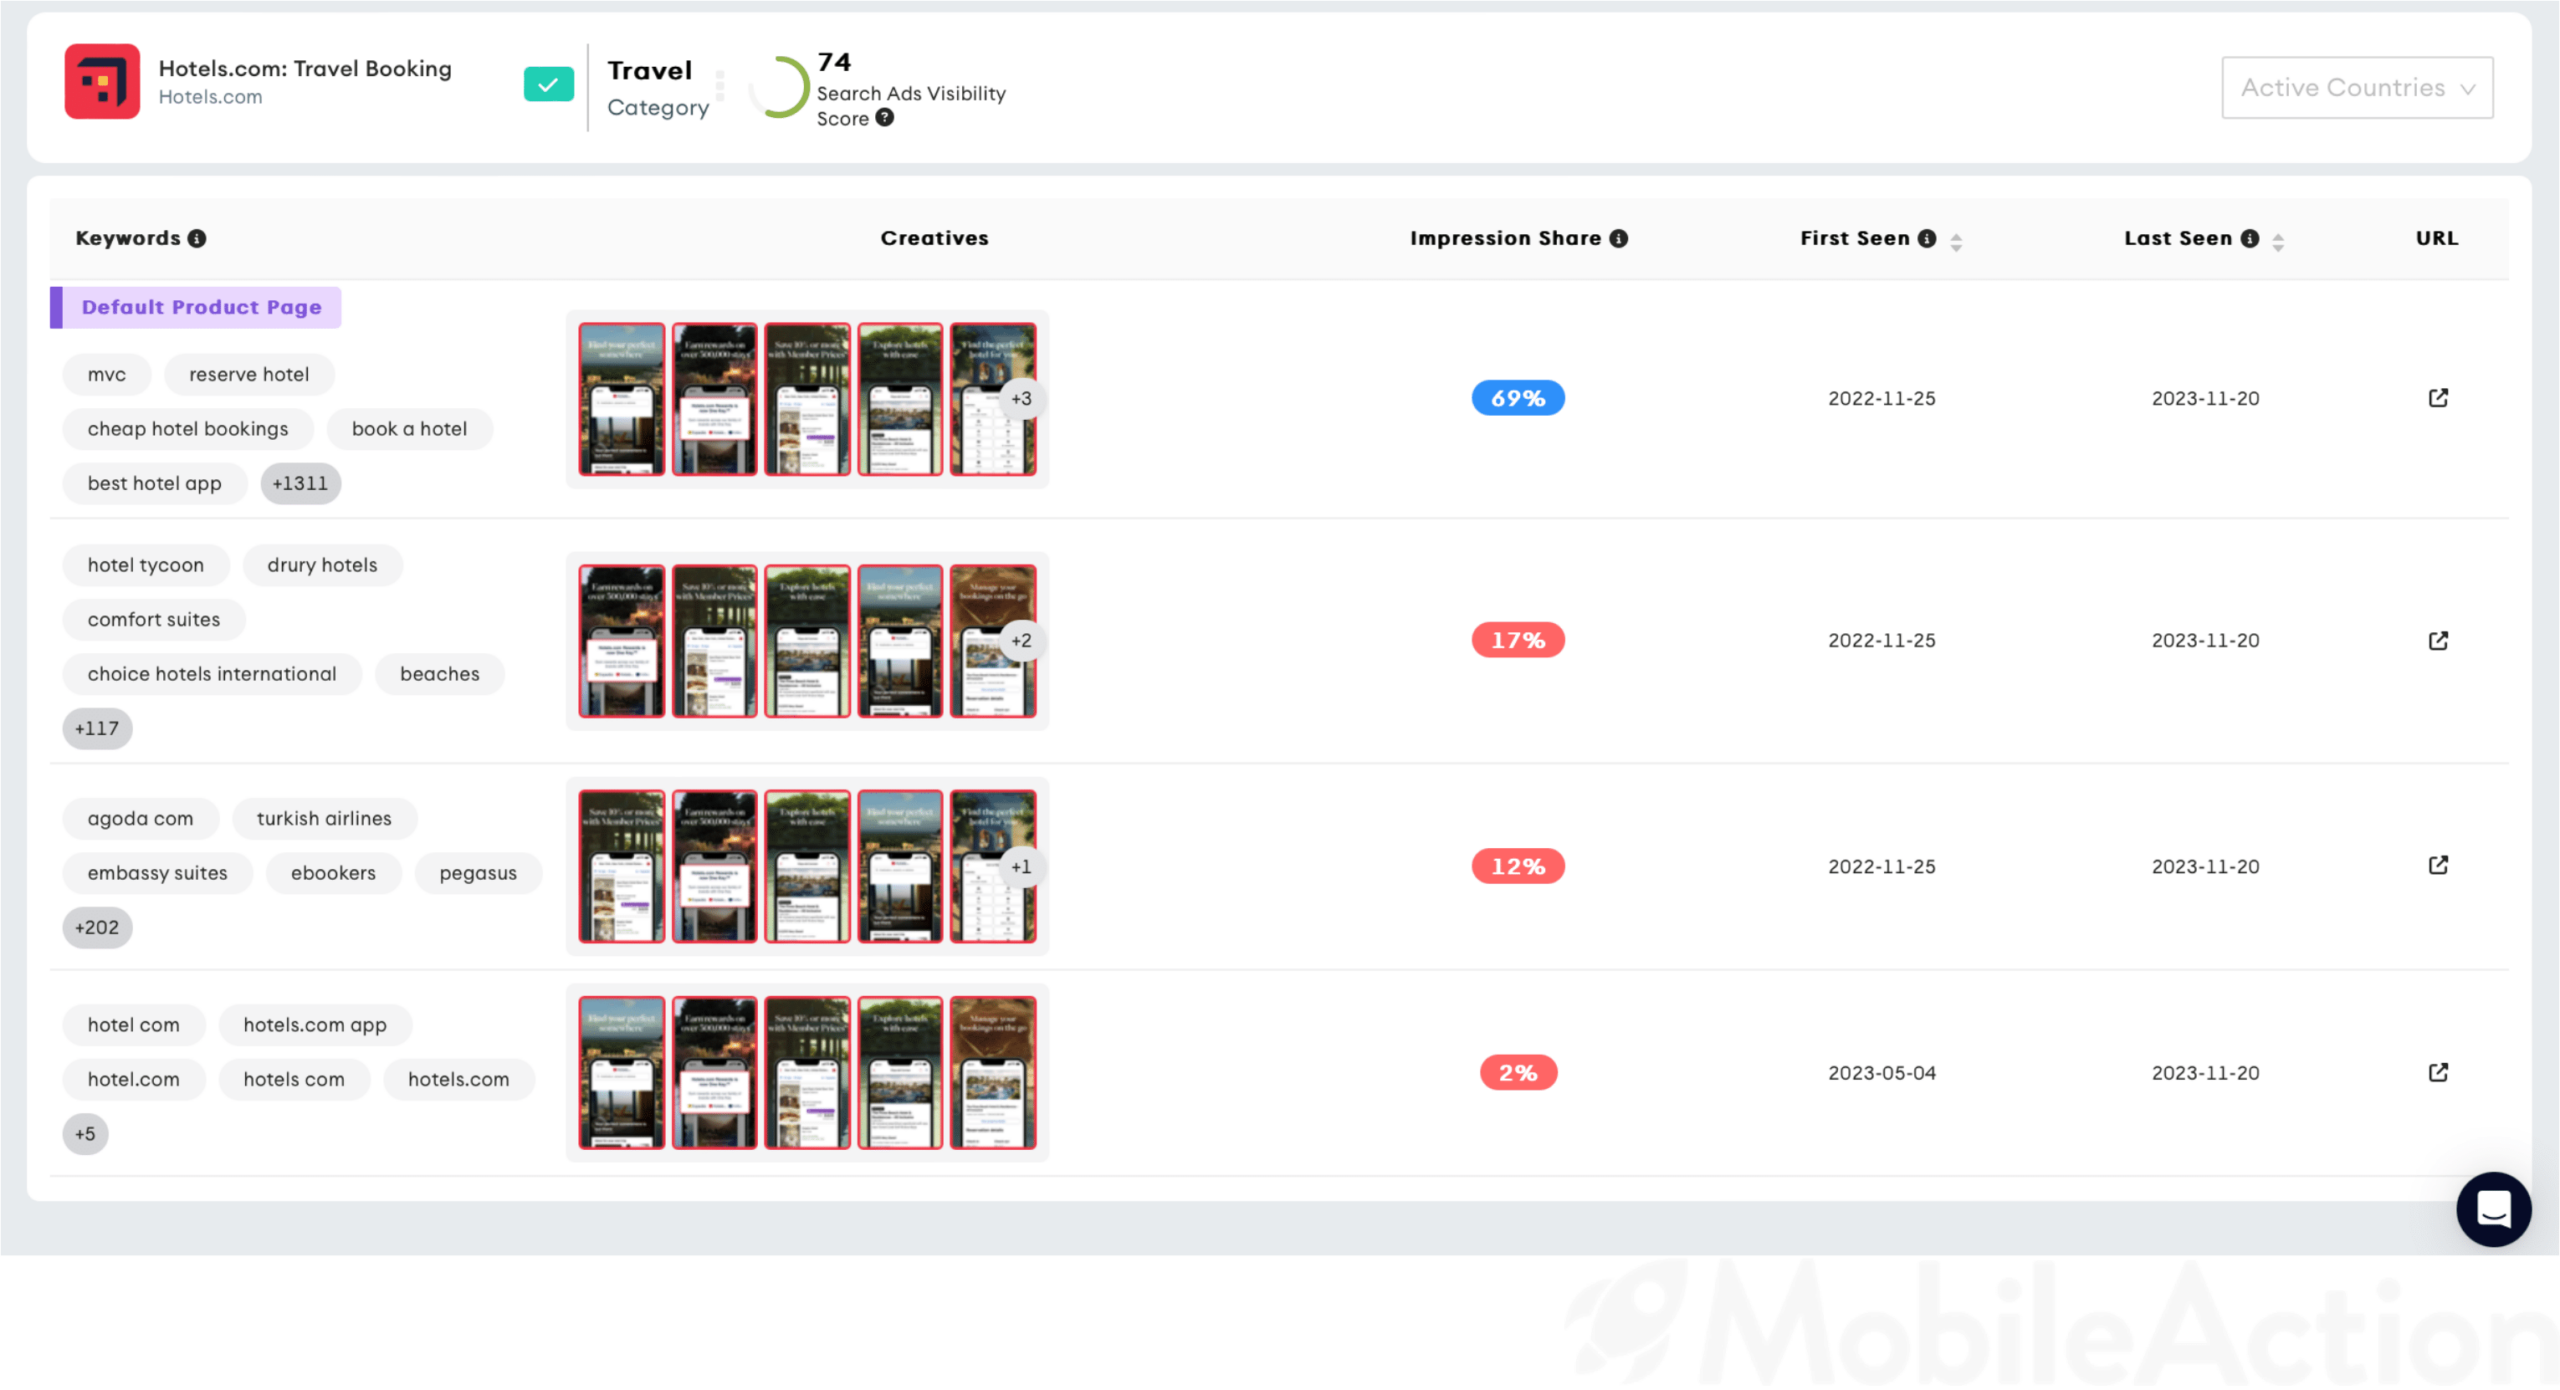Select the Default Product Page label
The image size is (2560, 1390).
pyautogui.click(x=196, y=307)
